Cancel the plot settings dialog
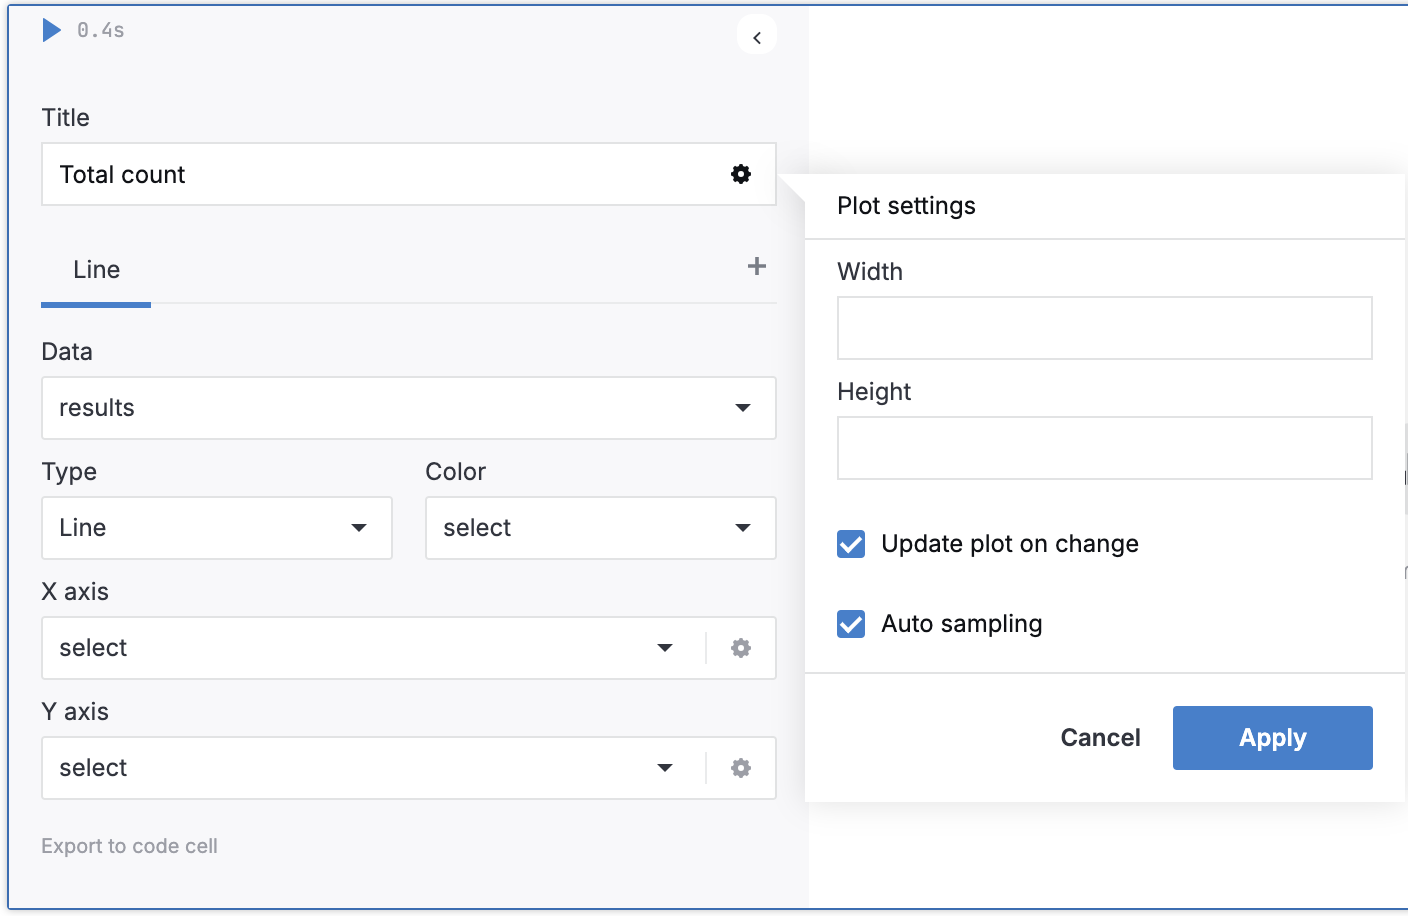 1100,738
